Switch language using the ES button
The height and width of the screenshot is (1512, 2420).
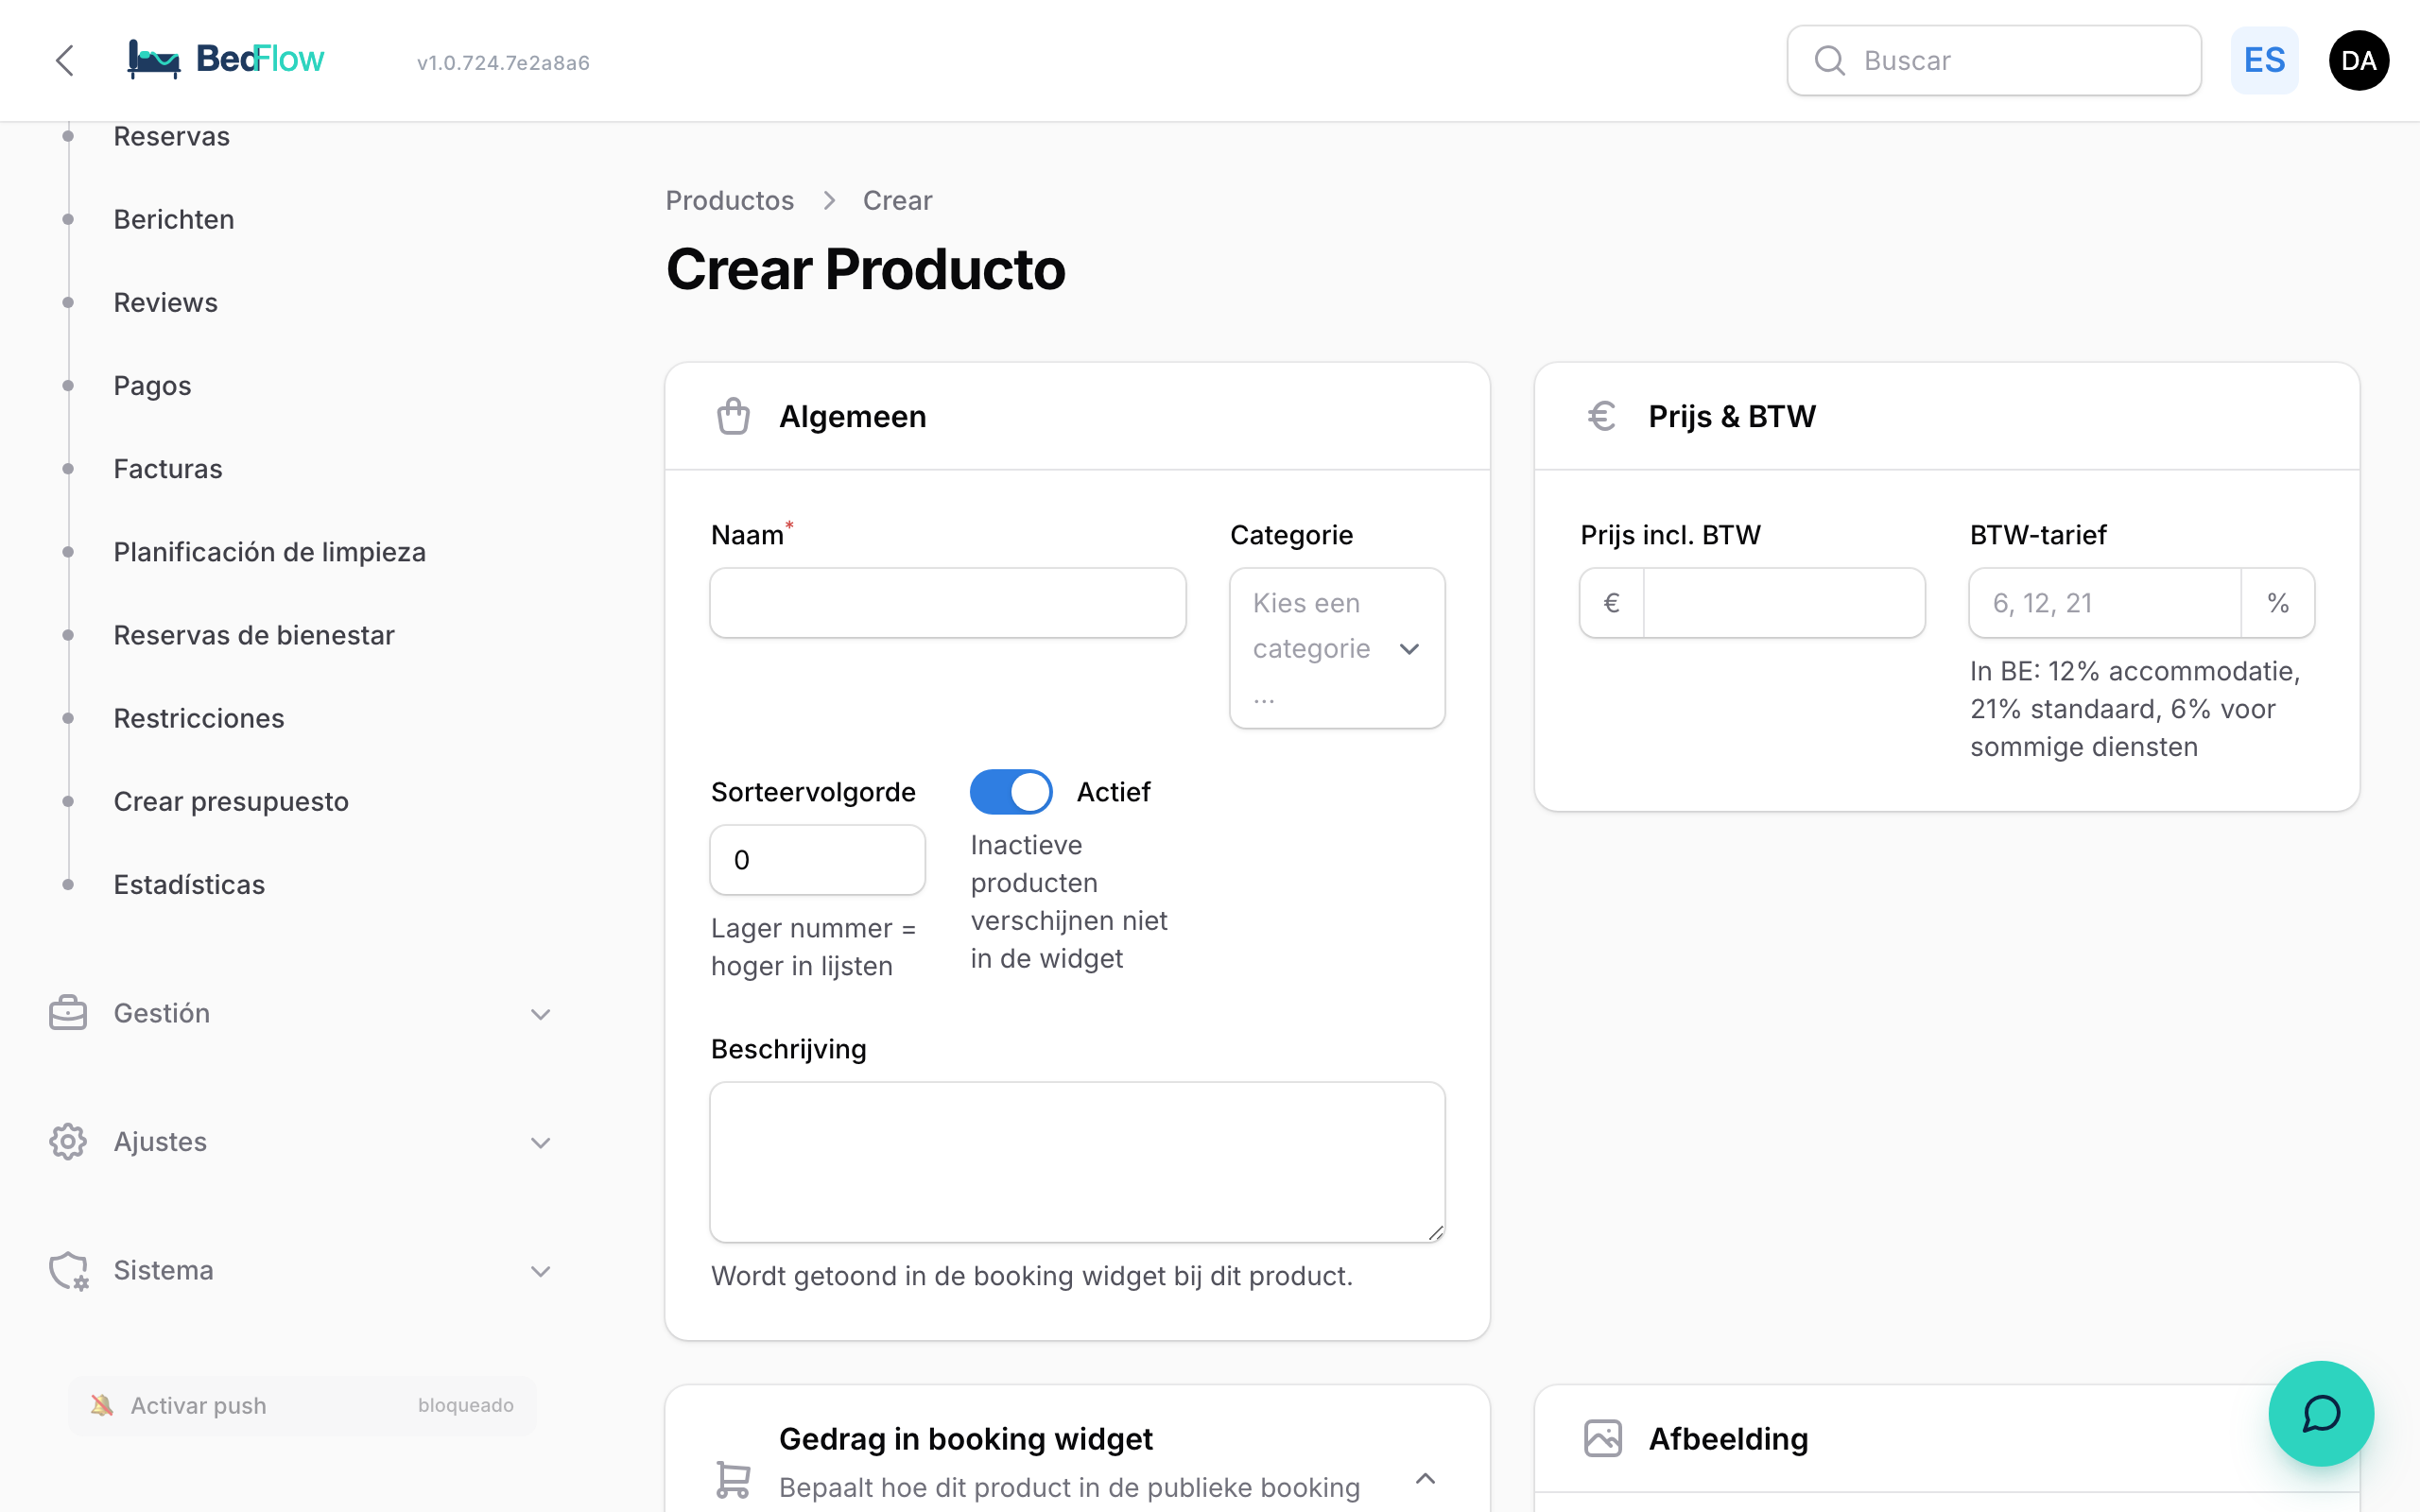[x=2264, y=61]
